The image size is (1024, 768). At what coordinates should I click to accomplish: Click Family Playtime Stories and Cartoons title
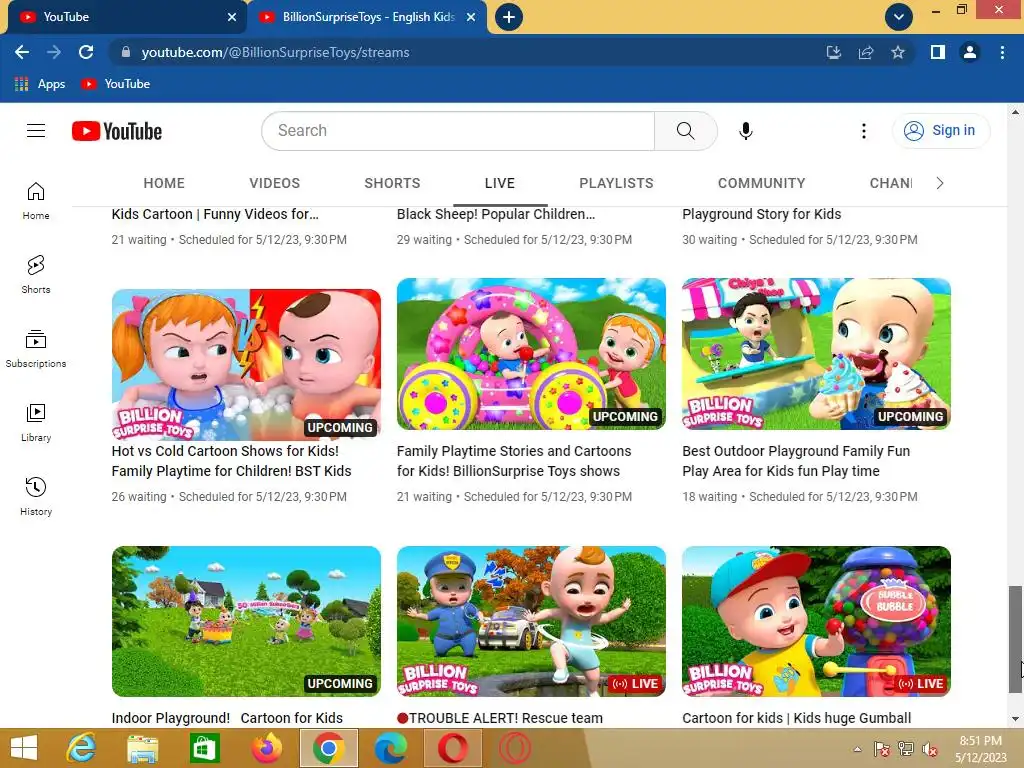coord(514,461)
